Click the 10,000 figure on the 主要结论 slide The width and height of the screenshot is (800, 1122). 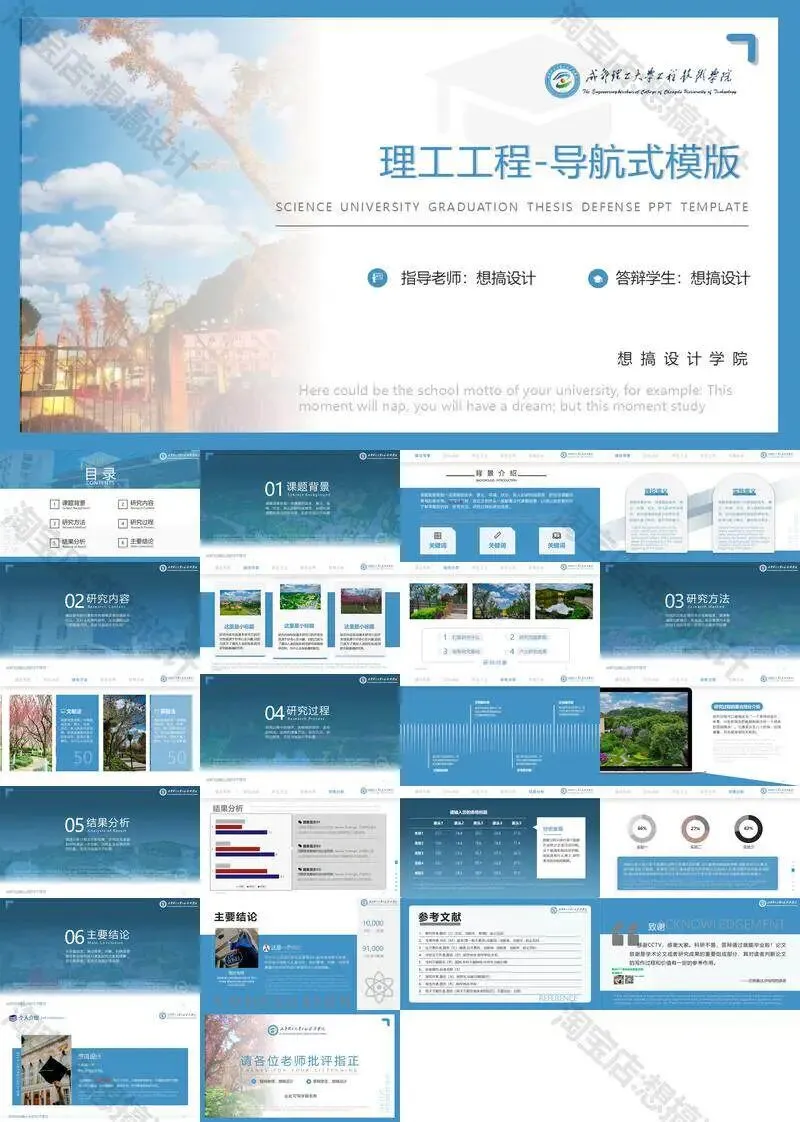coord(373,923)
